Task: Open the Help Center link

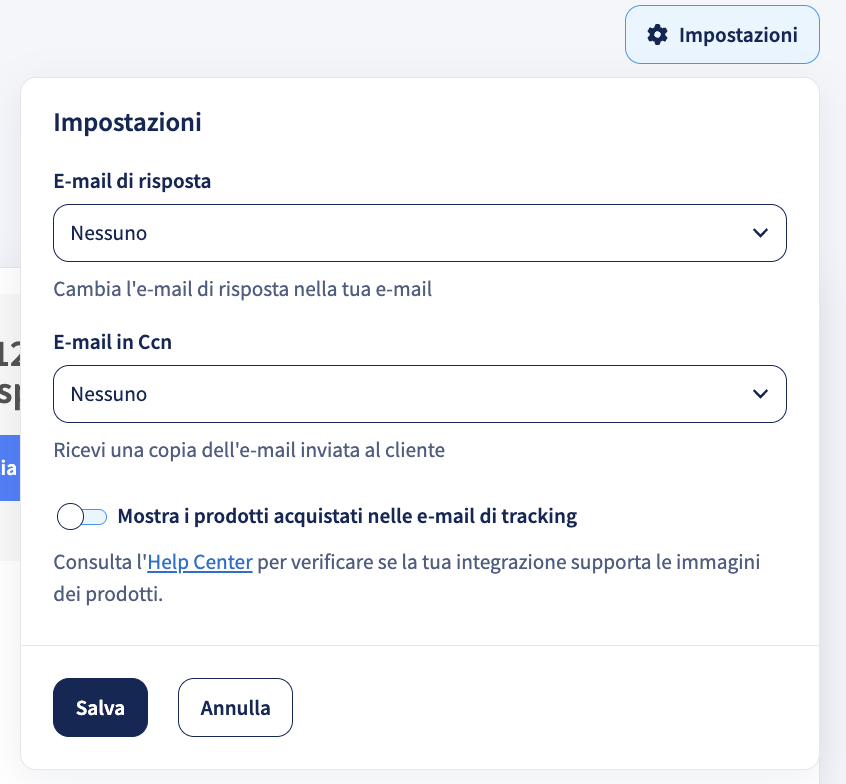Action: (x=200, y=562)
